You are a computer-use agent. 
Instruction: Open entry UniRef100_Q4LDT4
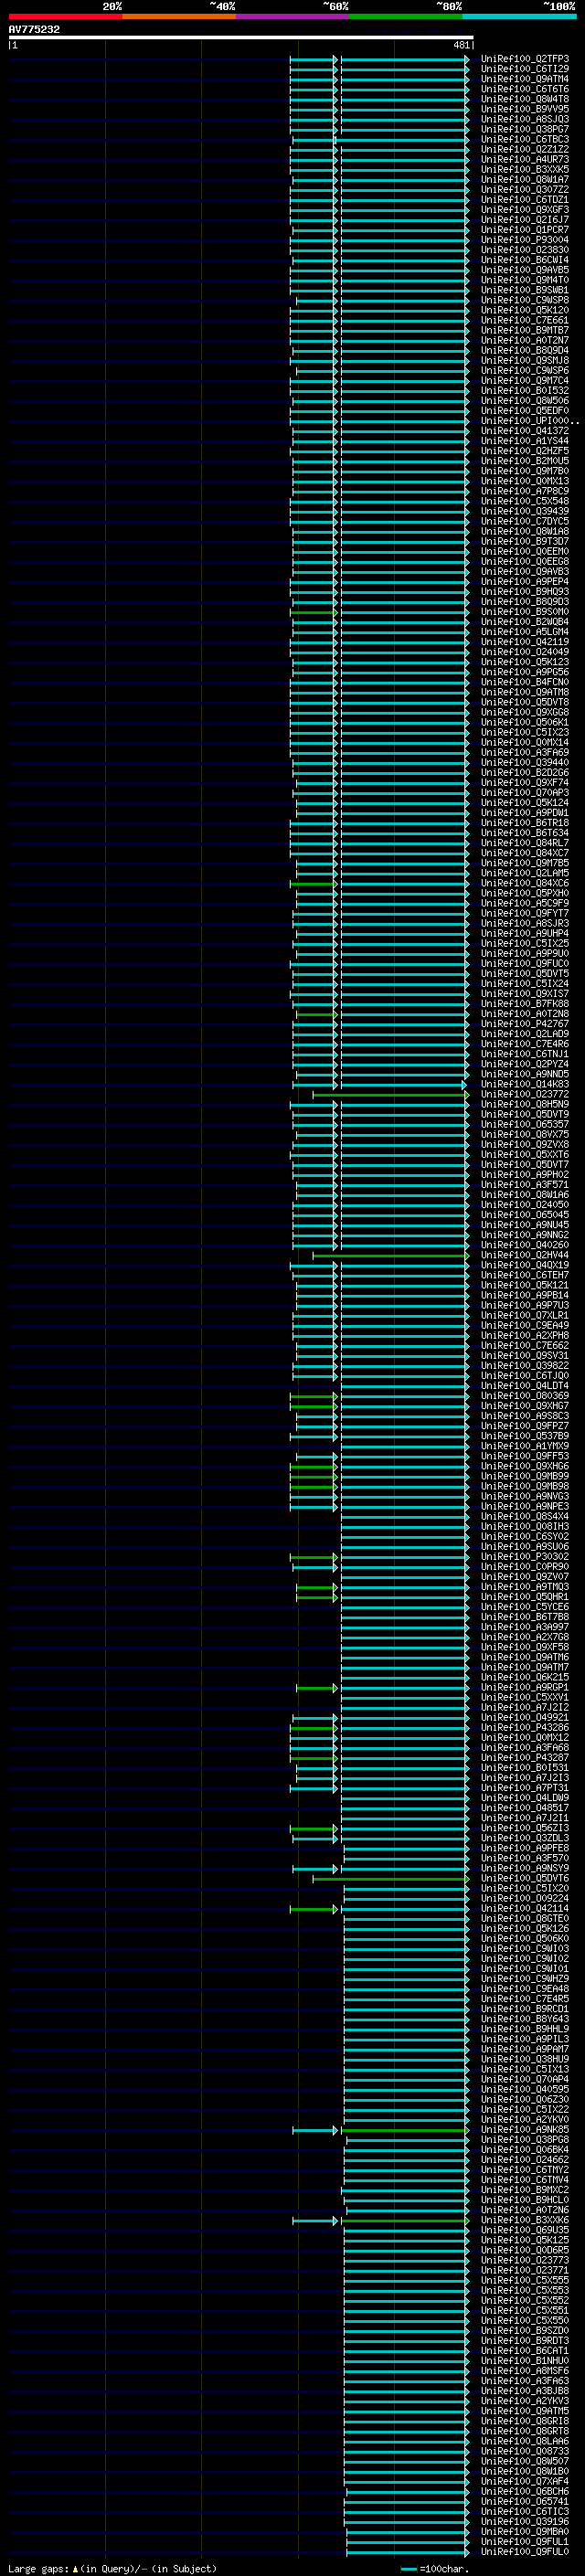click(525, 1386)
